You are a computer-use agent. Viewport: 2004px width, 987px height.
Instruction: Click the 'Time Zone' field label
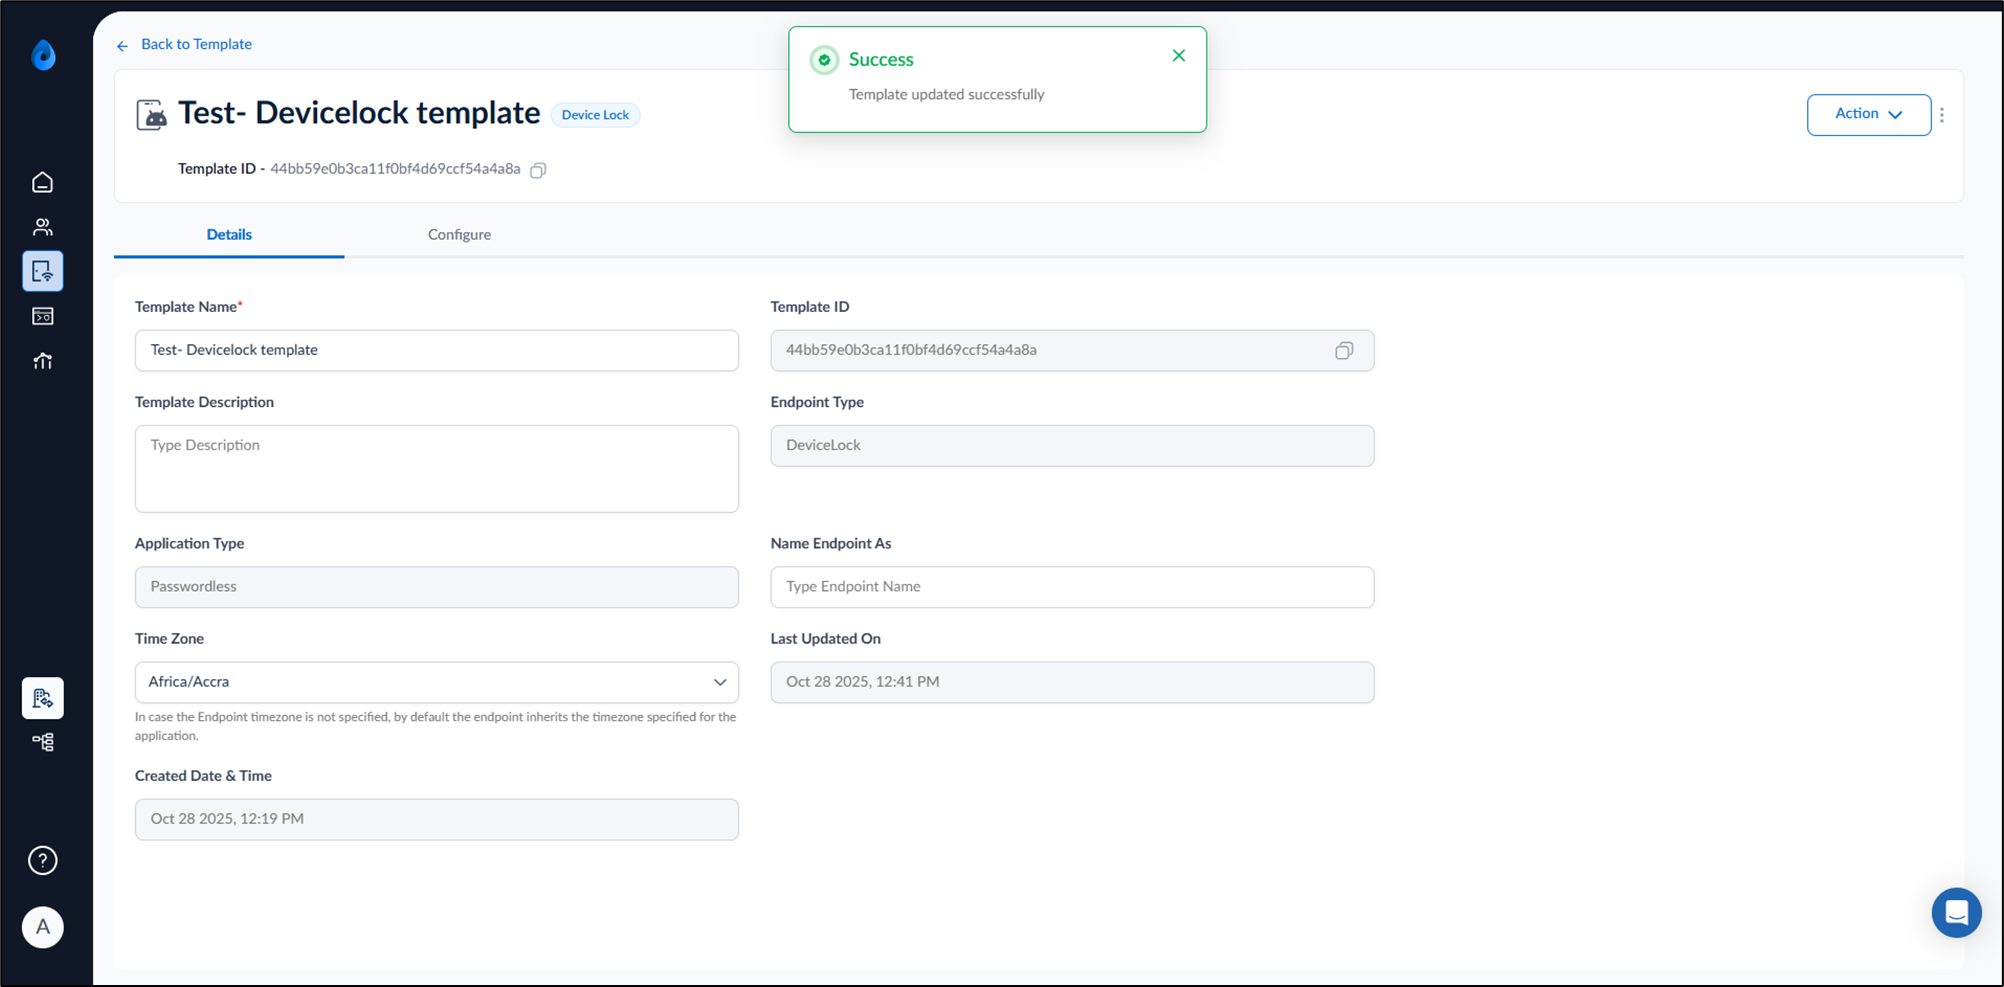tap(169, 638)
